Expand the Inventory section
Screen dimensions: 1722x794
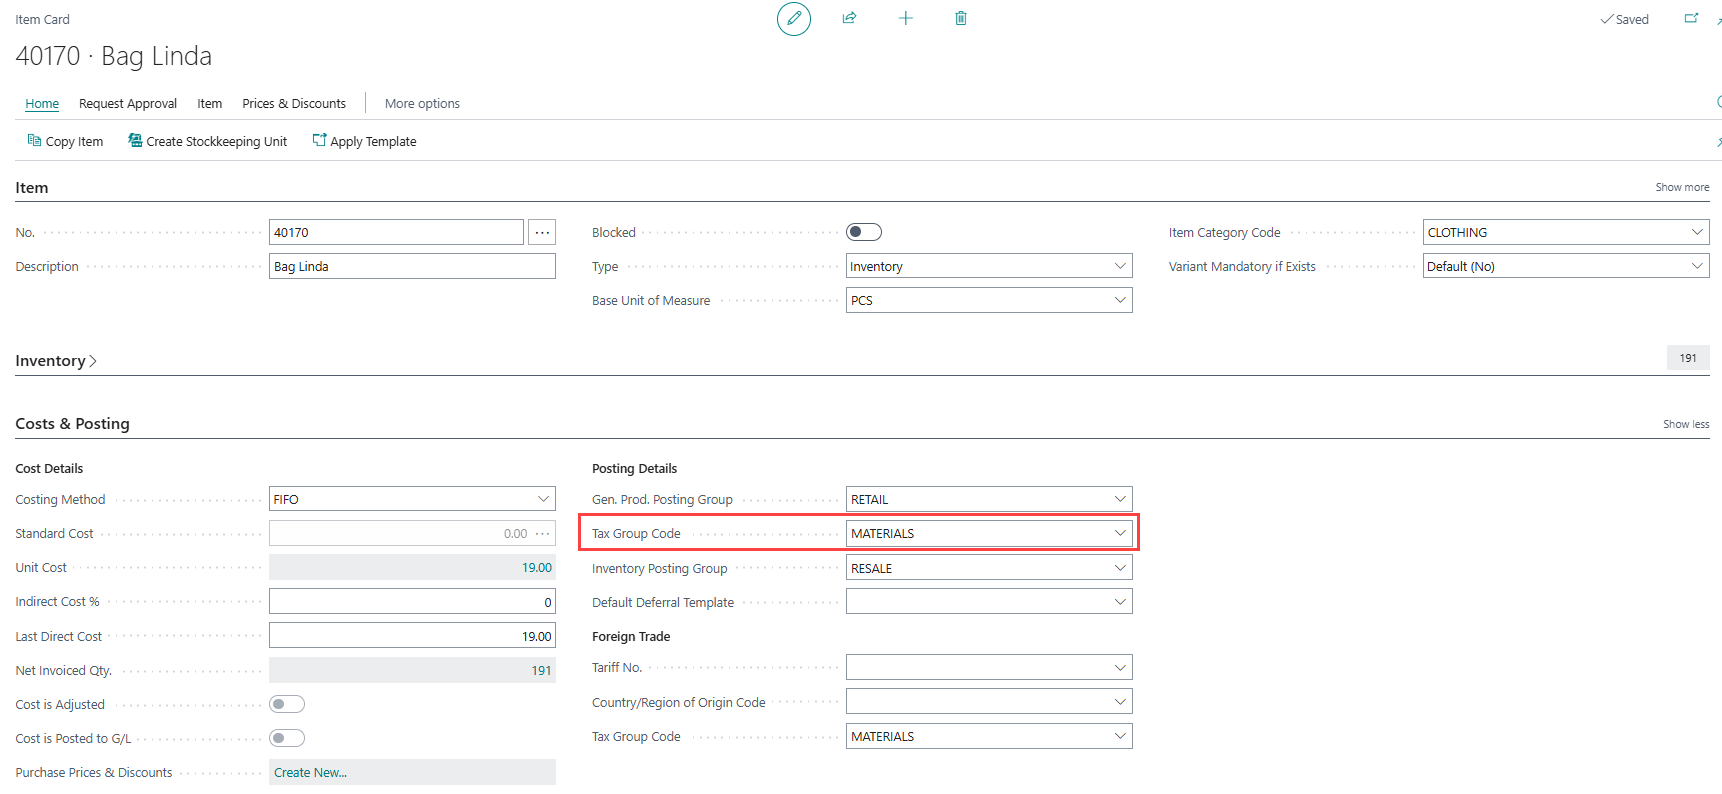tap(56, 361)
